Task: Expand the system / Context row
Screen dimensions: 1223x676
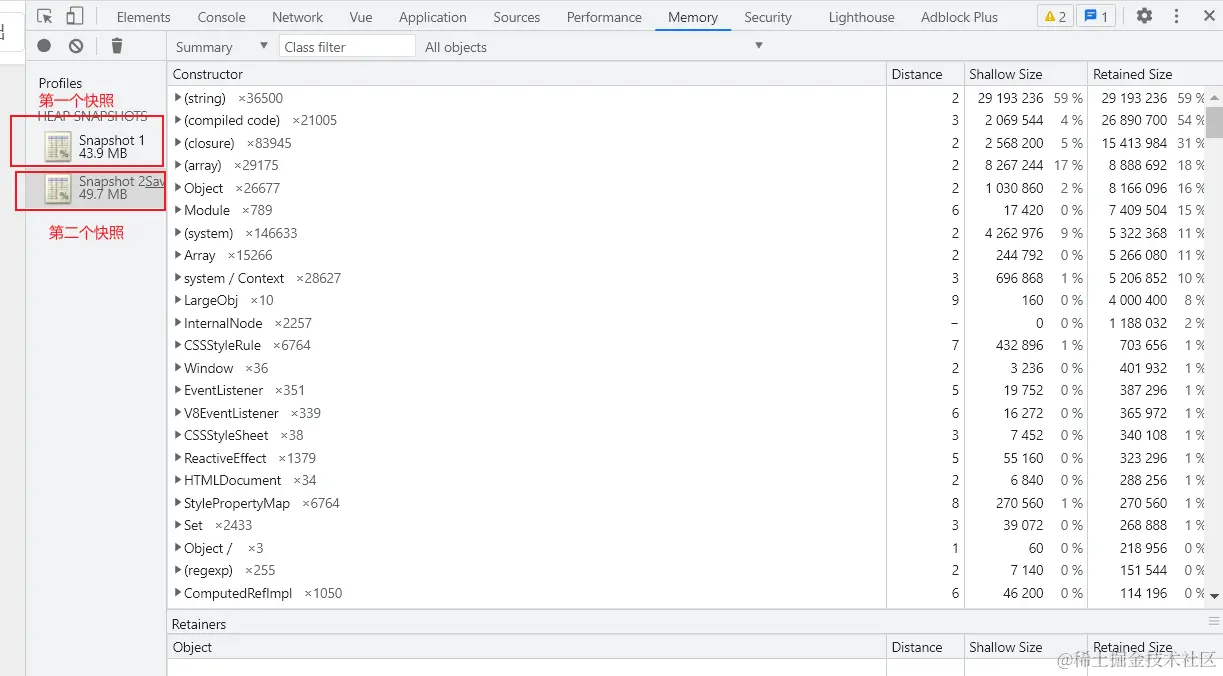Action: (x=178, y=278)
